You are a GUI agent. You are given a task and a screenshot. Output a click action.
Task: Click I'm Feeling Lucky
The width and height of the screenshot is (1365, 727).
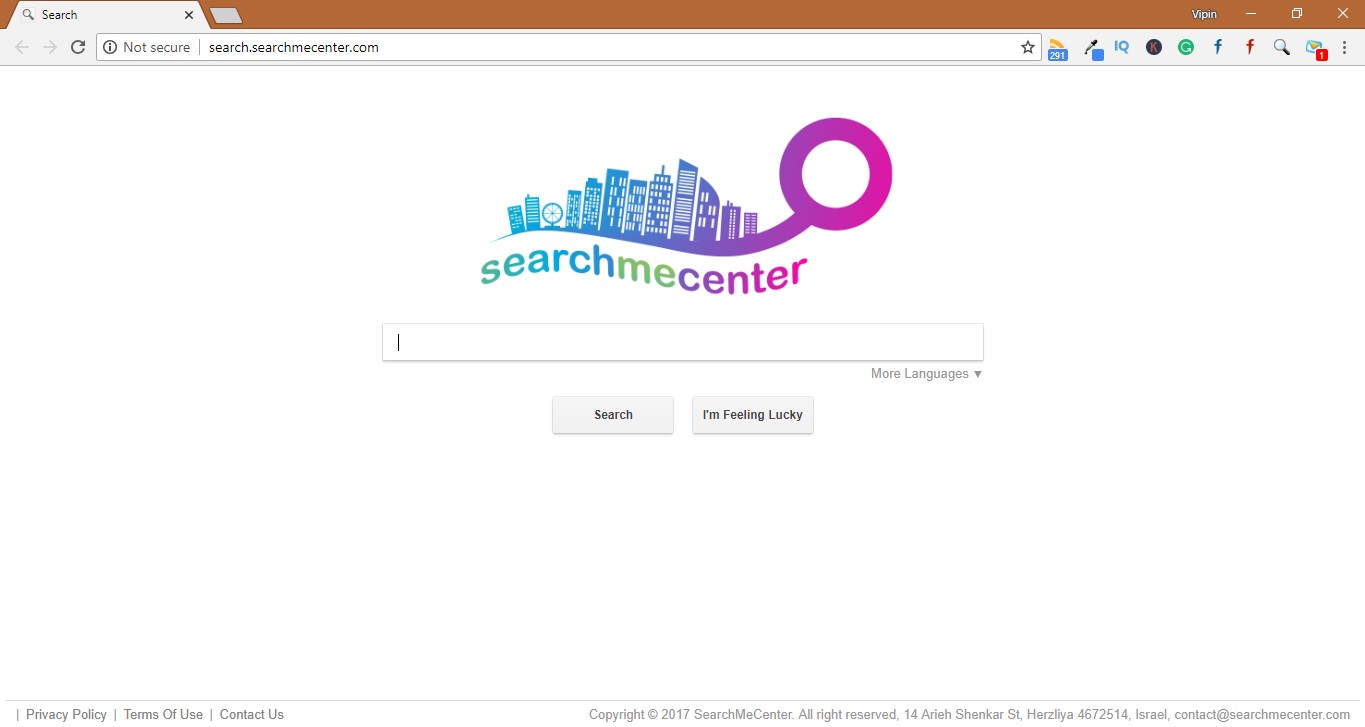[752, 414]
